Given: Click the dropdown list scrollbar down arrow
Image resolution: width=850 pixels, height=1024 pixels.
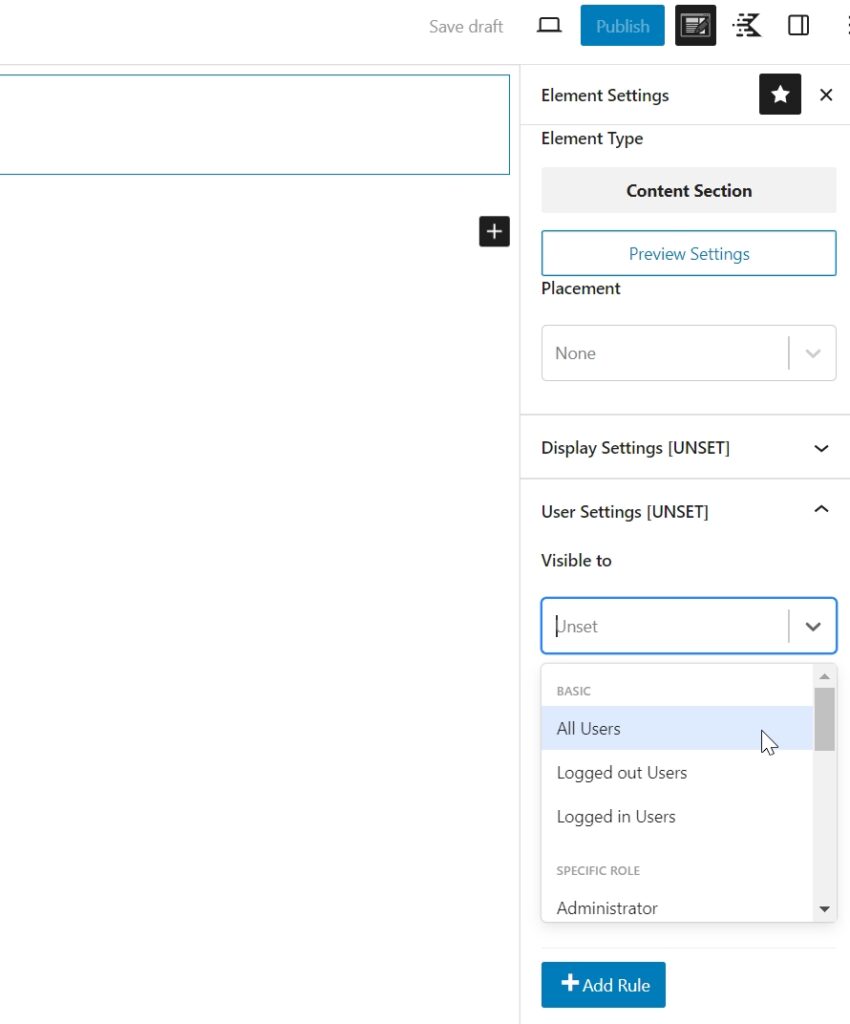Looking at the screenshot, I should (x=825, y=909).
